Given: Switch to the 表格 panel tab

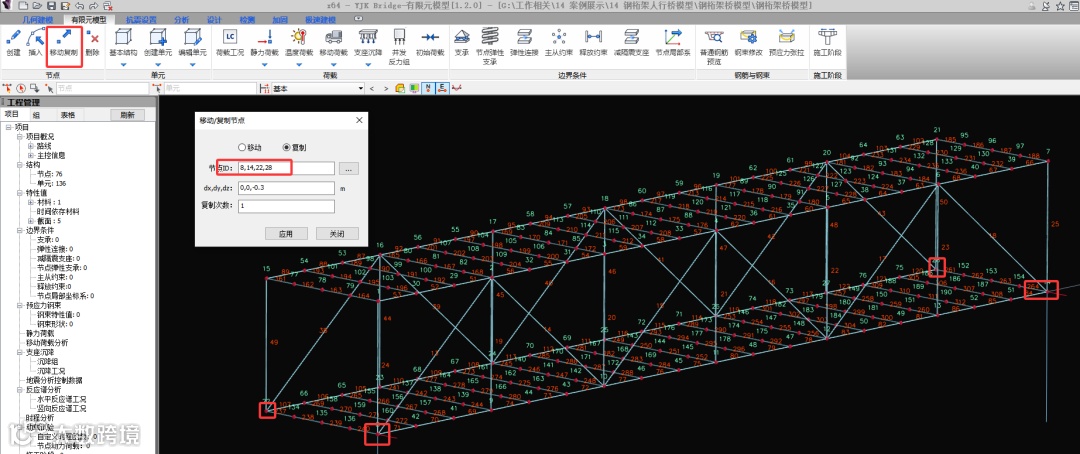Looking at the screenshot, I should (68, 115).
